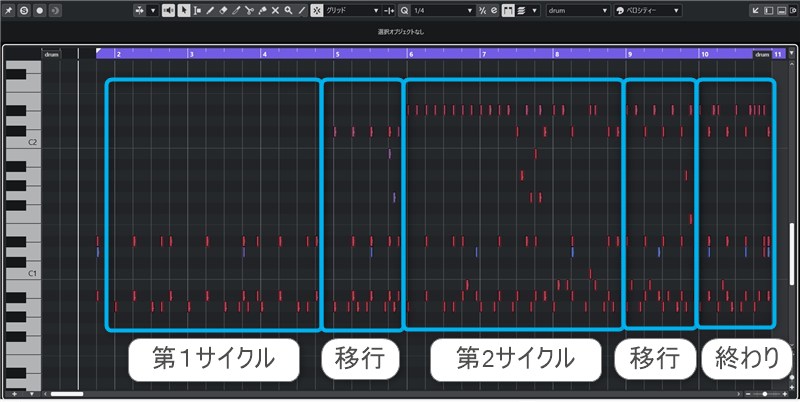Click bar 5 on the ruler
This screenshot has width=800, height=402.
tap(337, 54)
